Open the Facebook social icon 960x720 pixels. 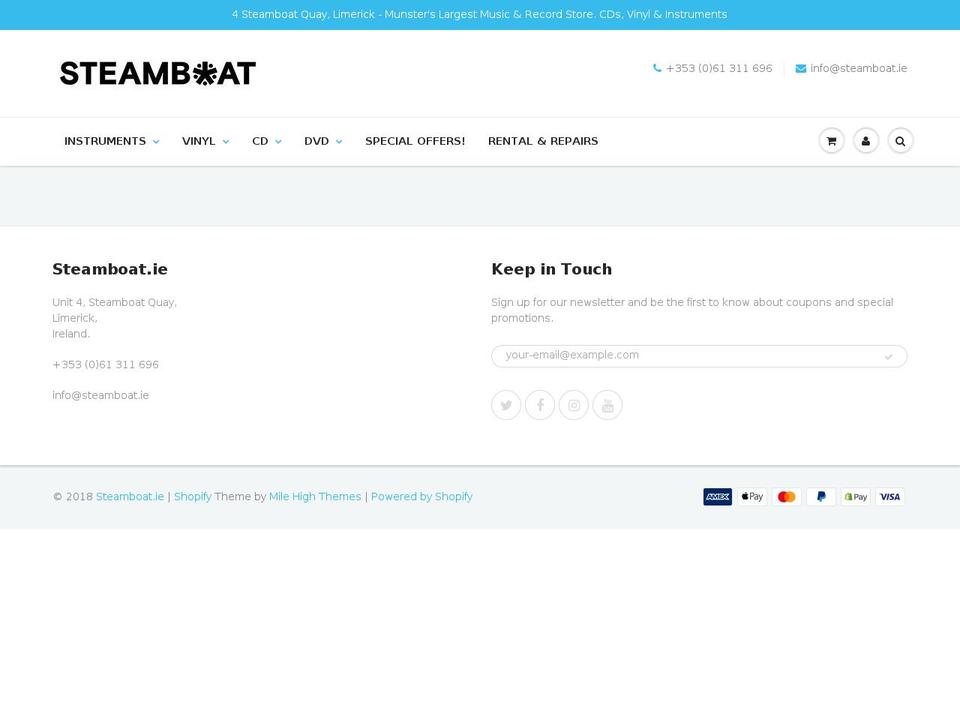(x=540, y=405)
